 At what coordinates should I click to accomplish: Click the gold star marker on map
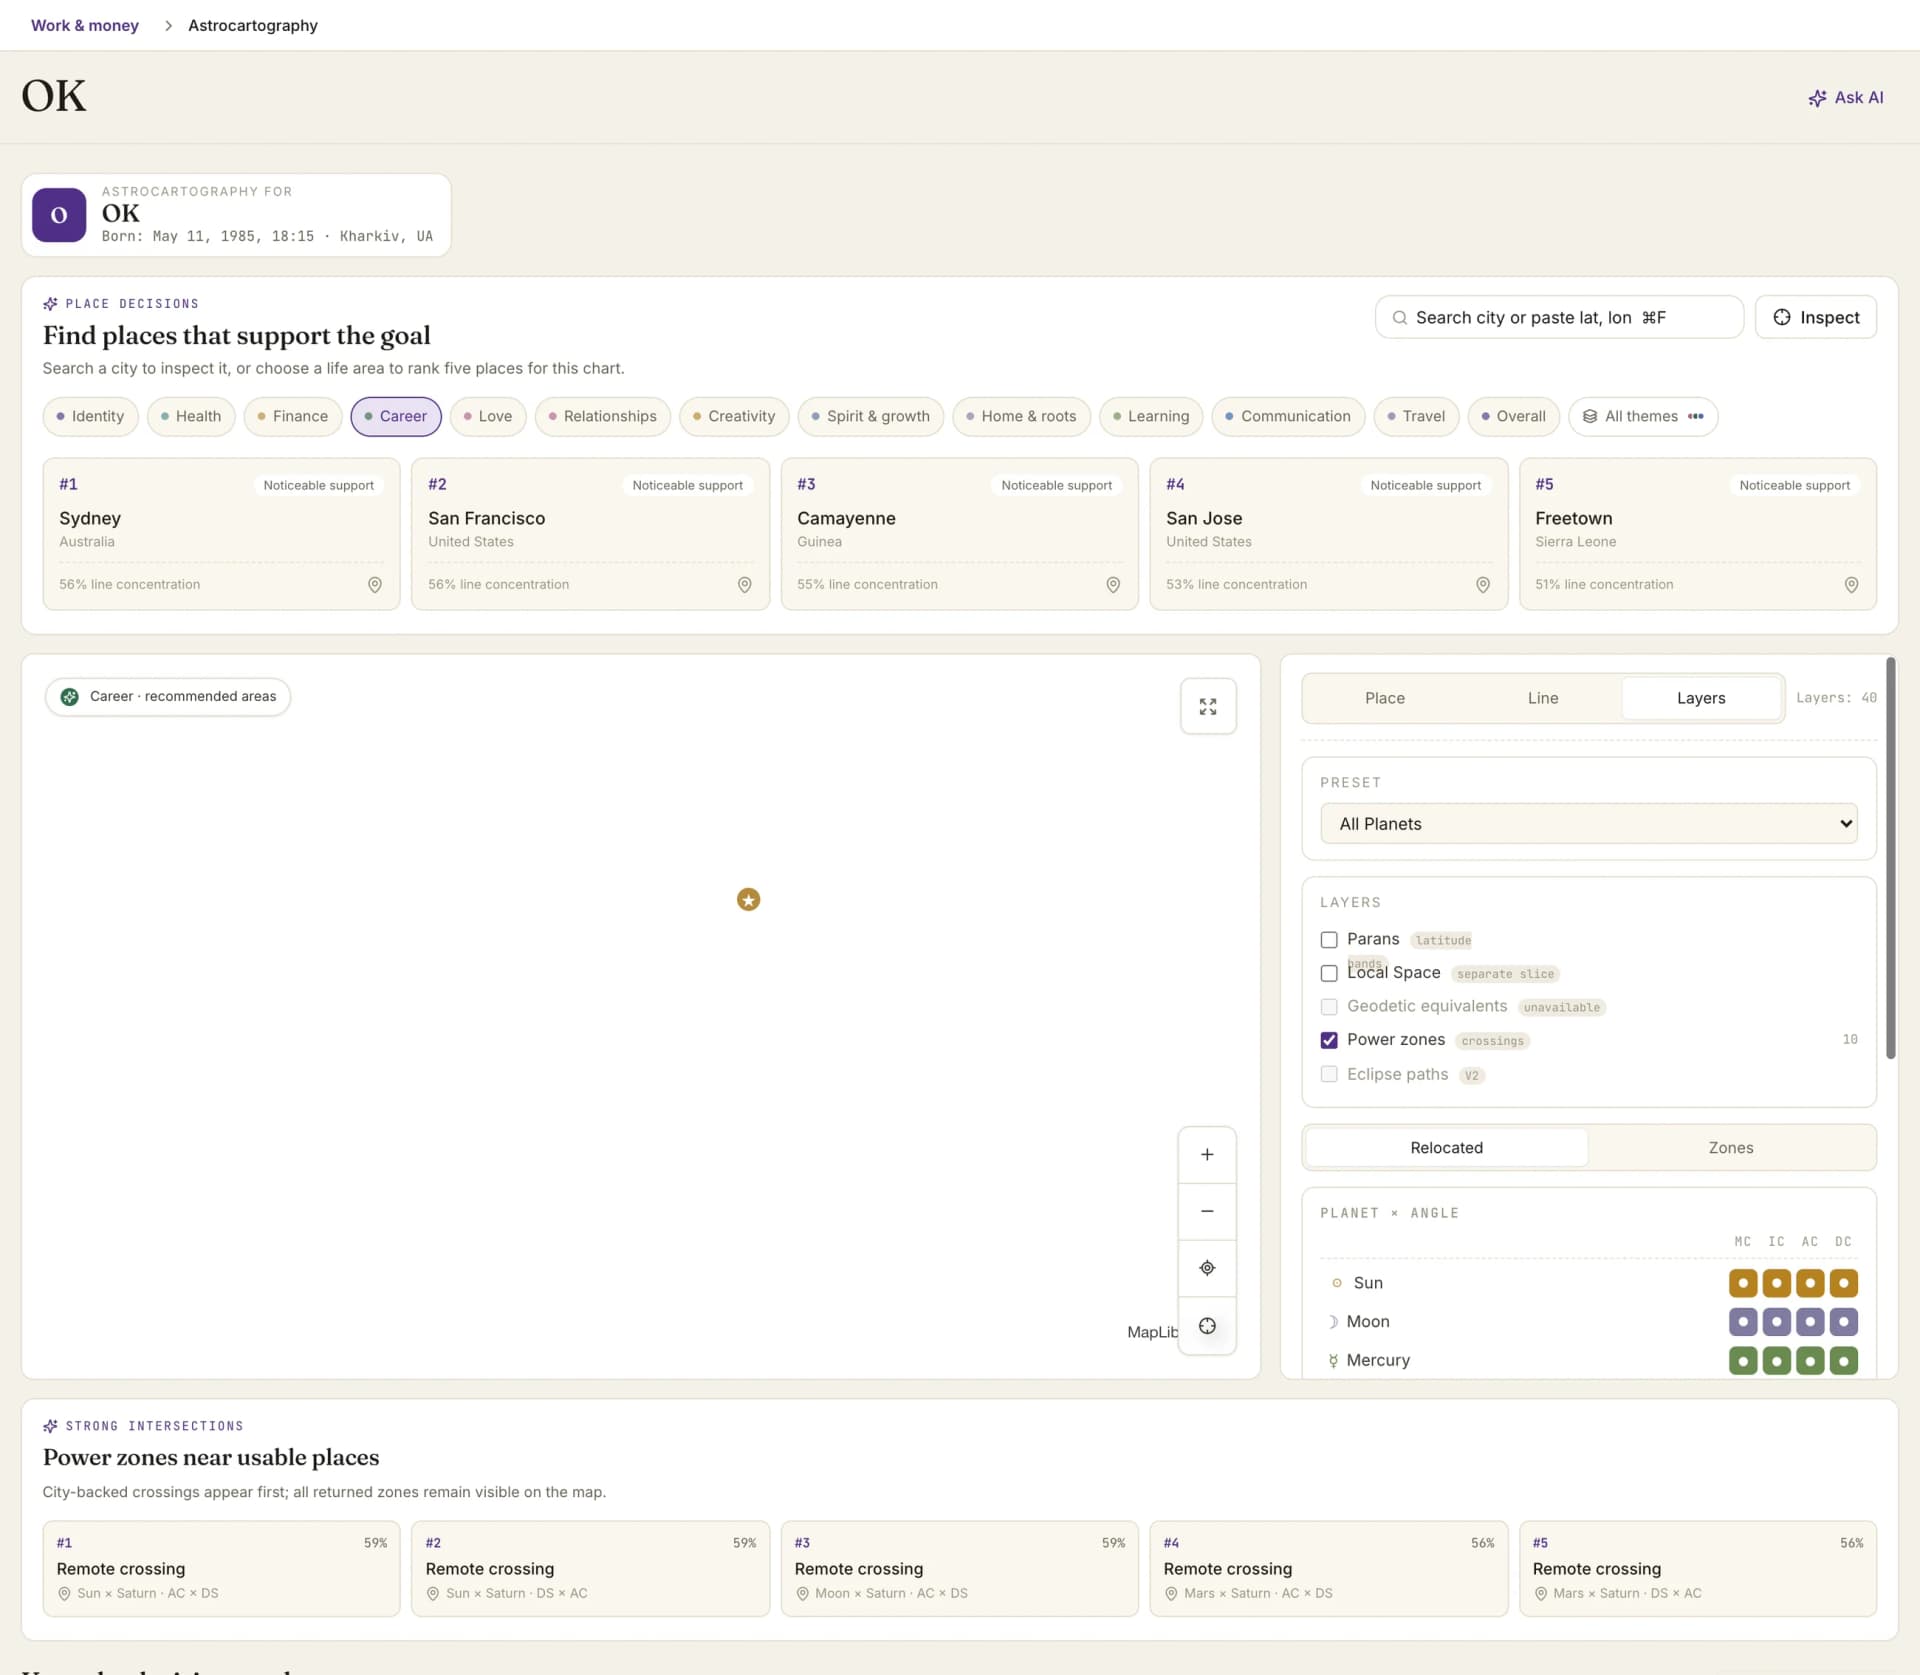point(748,900)
